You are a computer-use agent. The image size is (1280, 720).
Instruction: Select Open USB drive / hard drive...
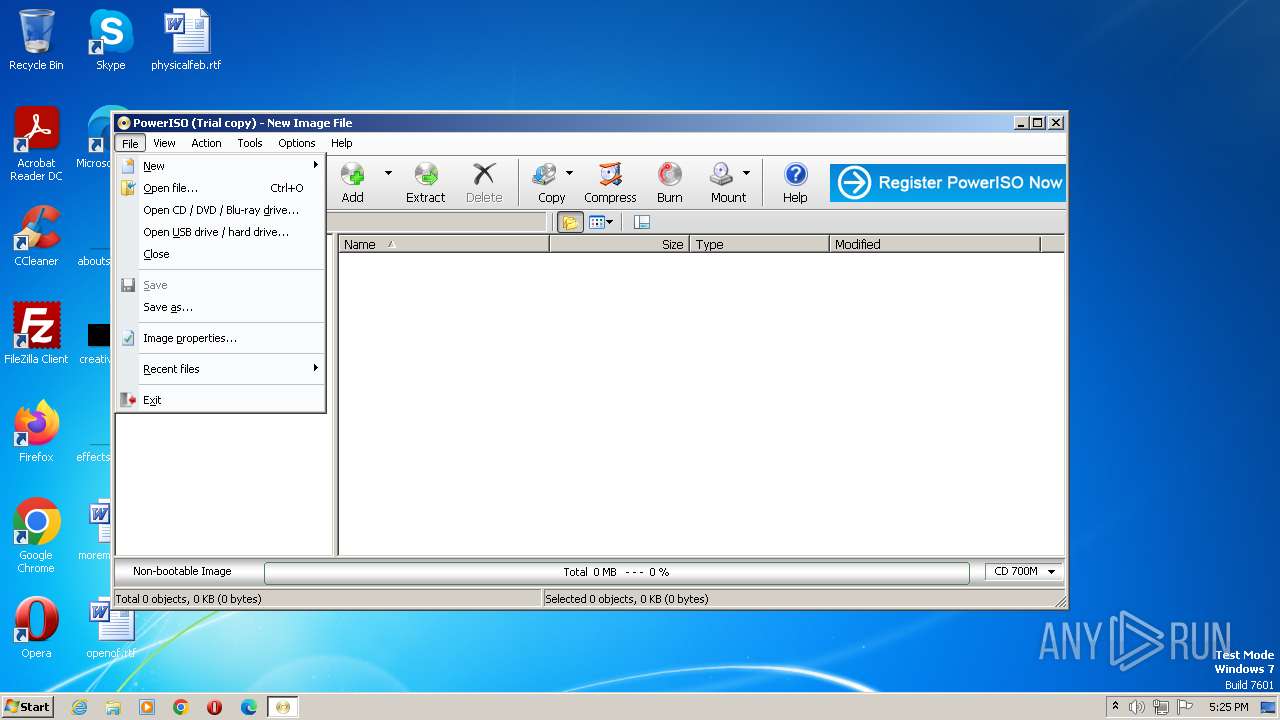click(x=220, y=232)
